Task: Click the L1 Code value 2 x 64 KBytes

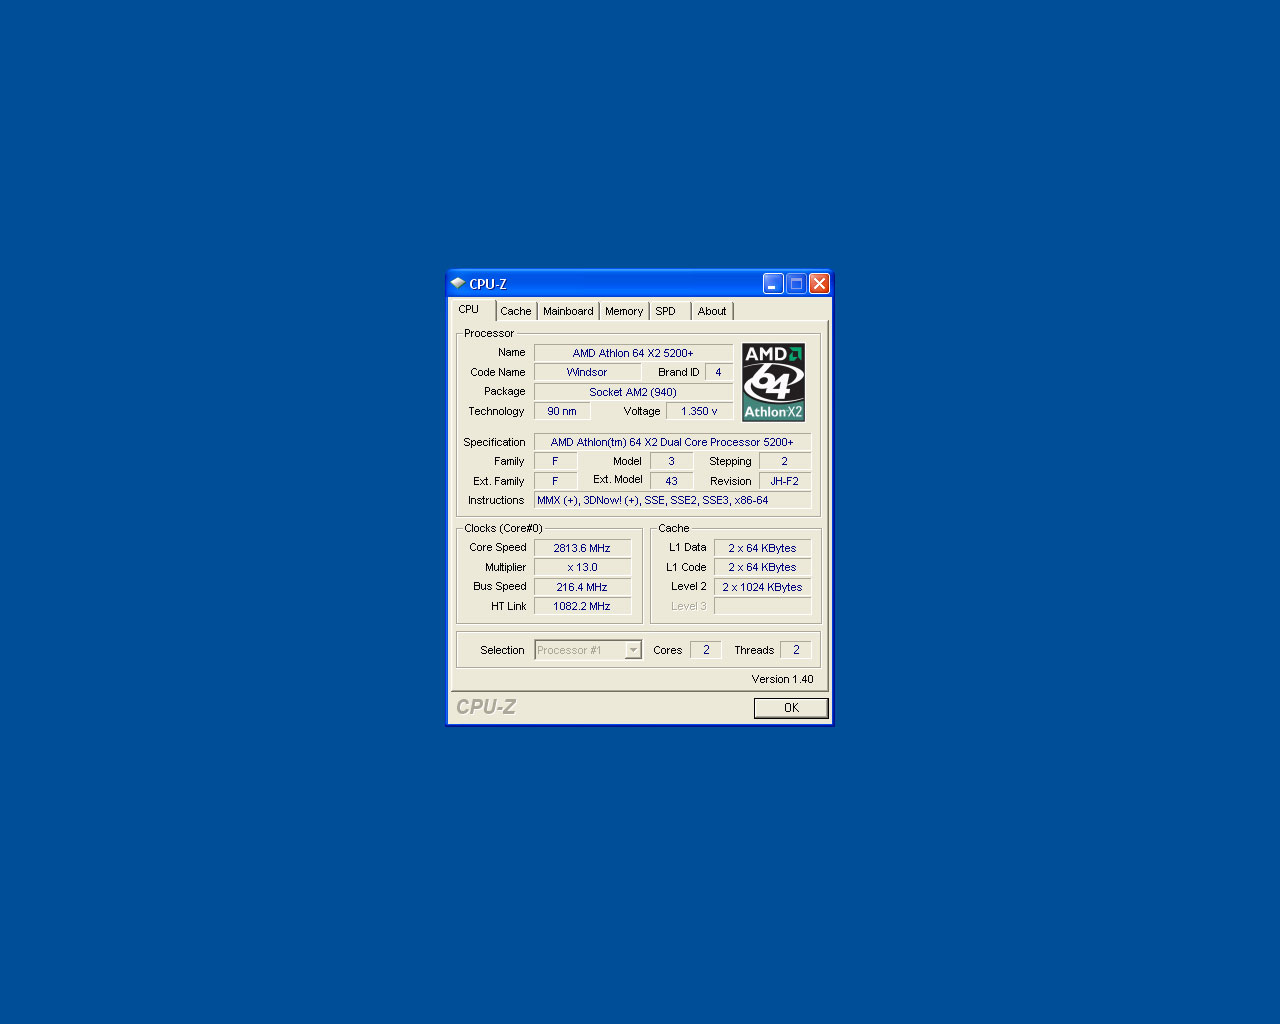Action: tap(762, 567)
